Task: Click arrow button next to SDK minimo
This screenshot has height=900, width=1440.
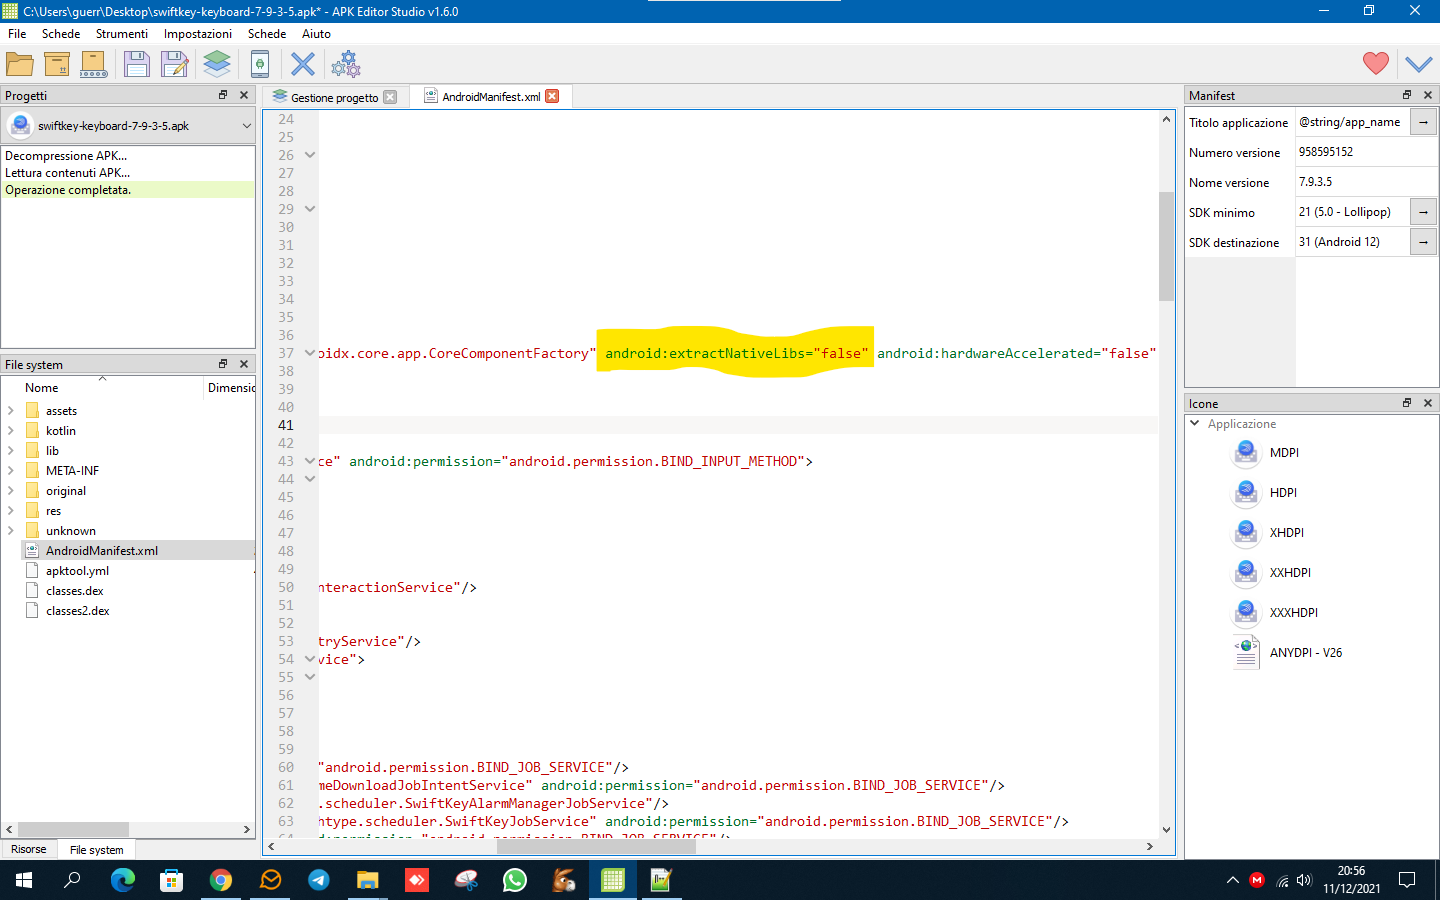Action: click(x=1423, y=212)
